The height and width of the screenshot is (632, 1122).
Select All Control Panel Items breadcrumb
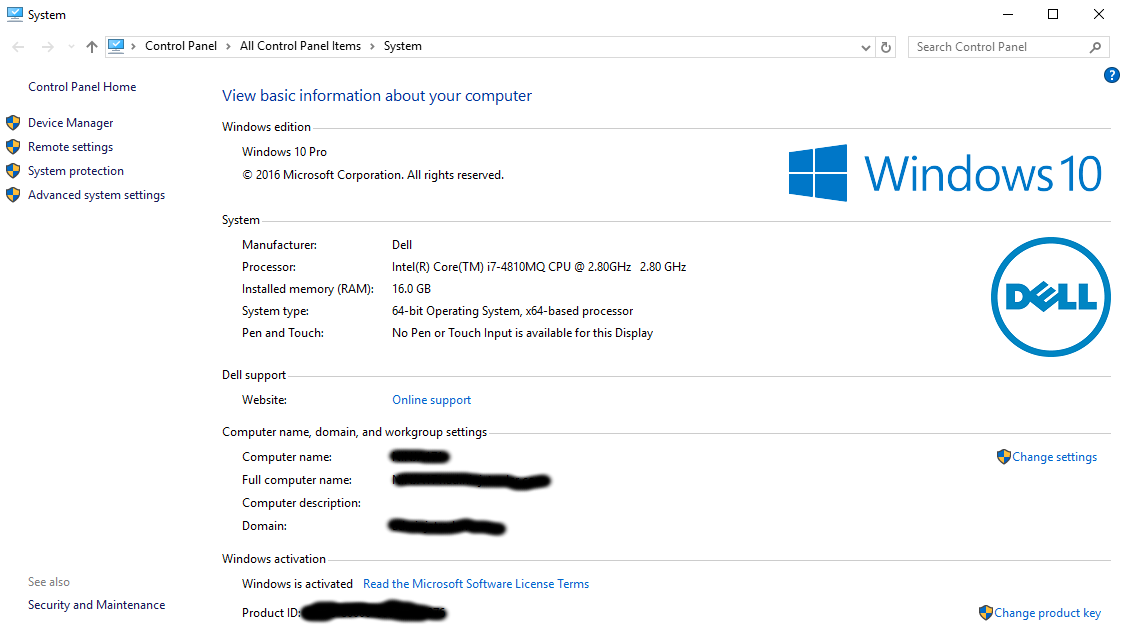[x=301, y=46]
